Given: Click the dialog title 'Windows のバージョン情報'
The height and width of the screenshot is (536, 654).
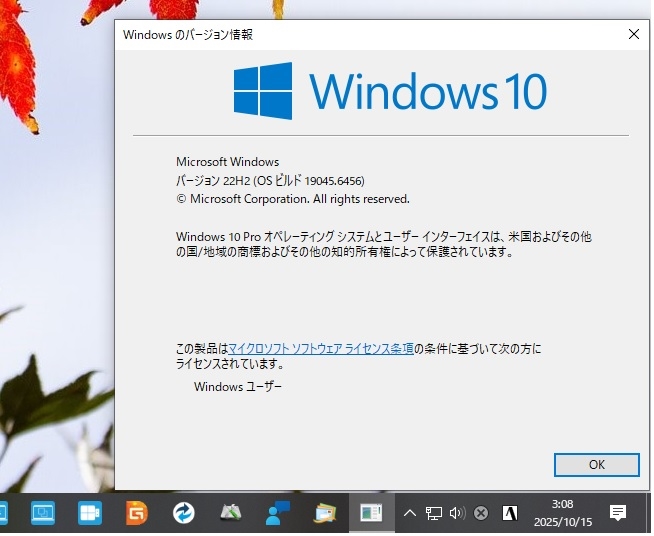Looking at the screenshot, I should 189,35.
